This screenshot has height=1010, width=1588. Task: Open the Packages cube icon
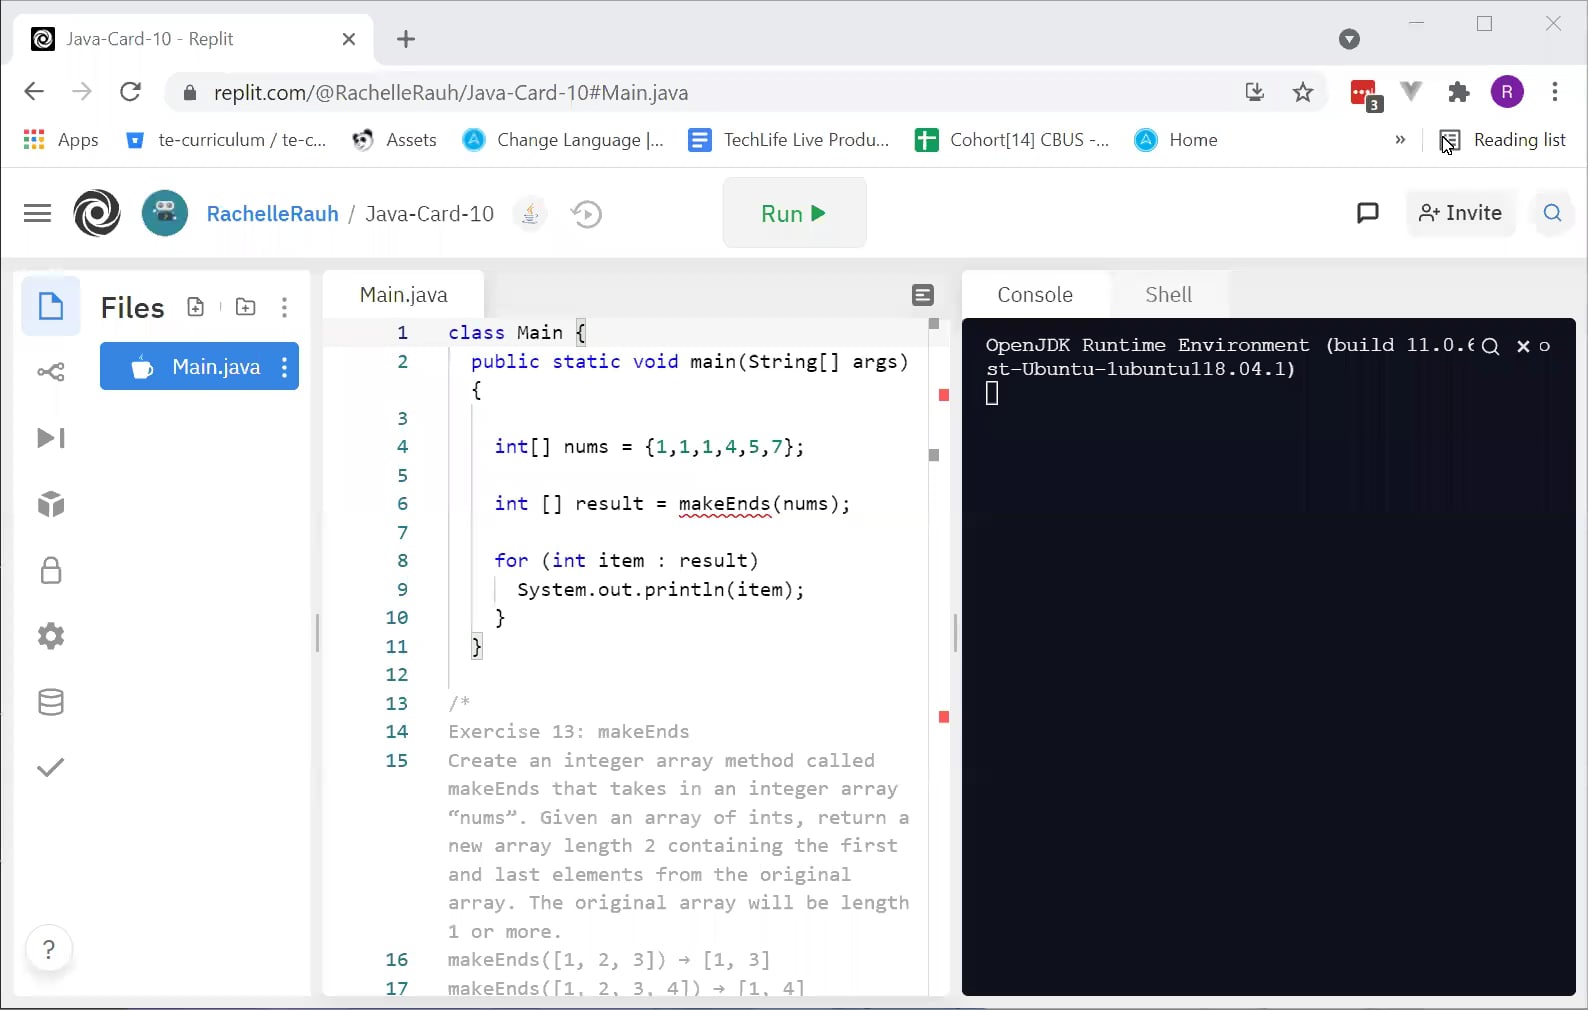coord(51,504)
